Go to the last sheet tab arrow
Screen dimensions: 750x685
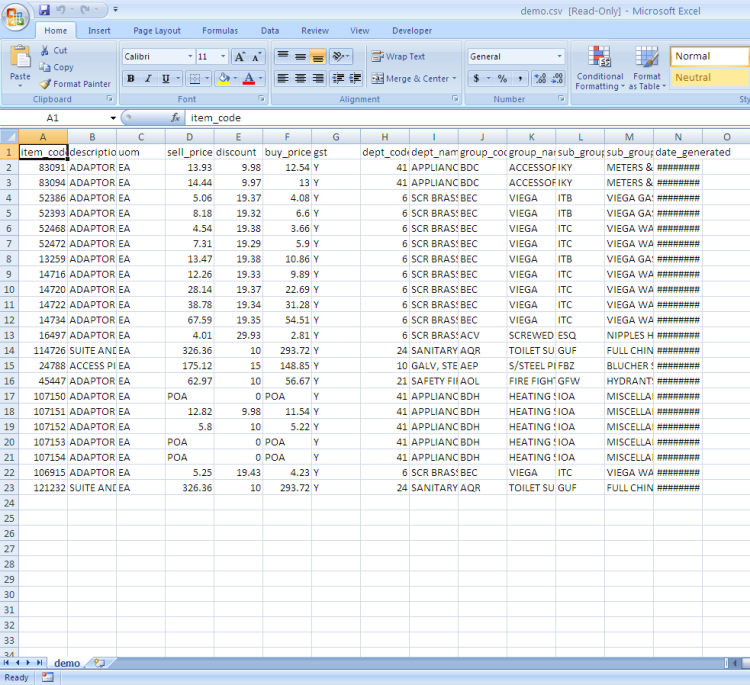point(39,663)
